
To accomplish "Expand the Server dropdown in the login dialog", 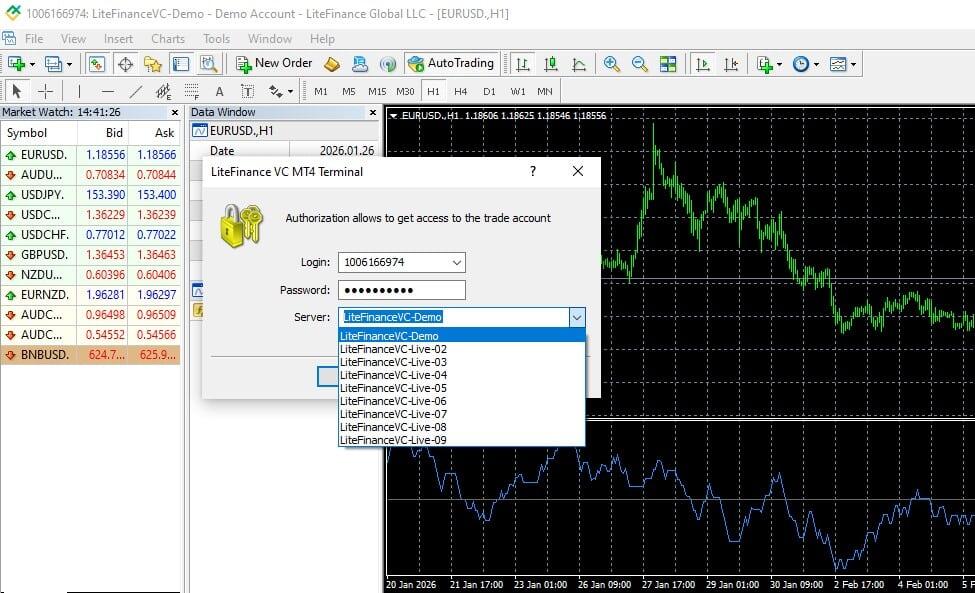I will pyautogui.click(x=577, y=316).
